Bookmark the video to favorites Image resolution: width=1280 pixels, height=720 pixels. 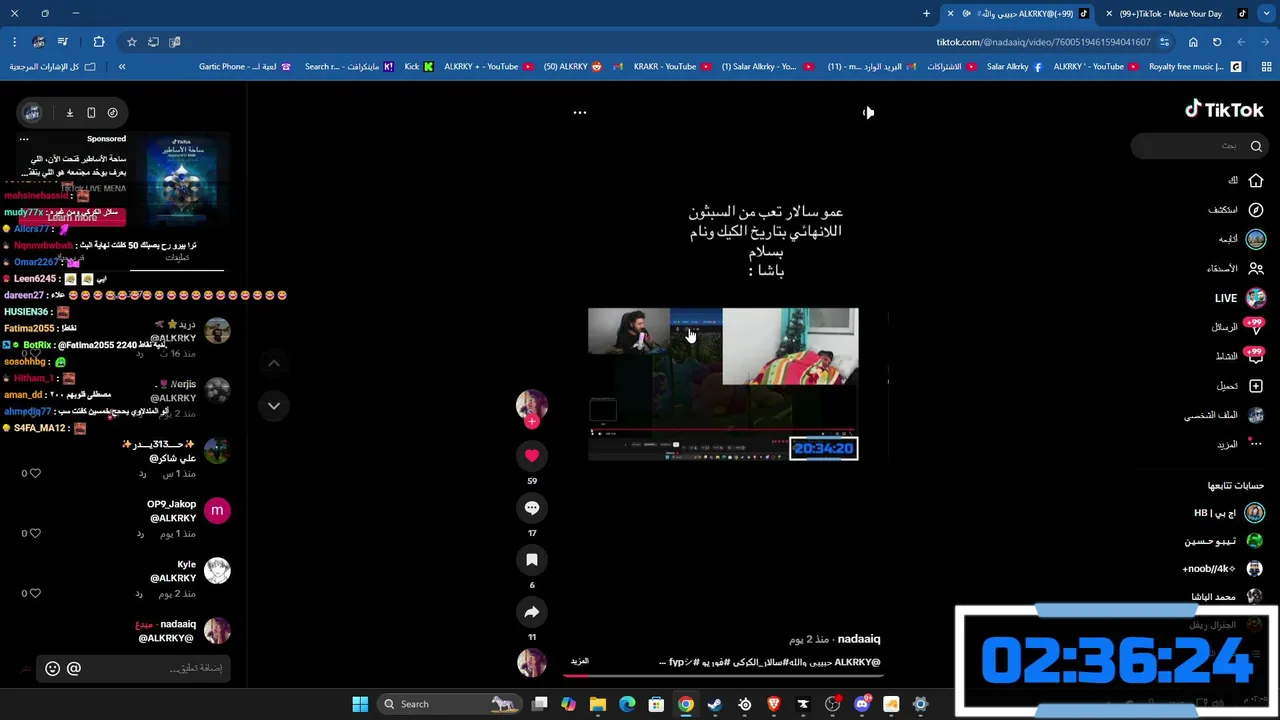(532, 560)
